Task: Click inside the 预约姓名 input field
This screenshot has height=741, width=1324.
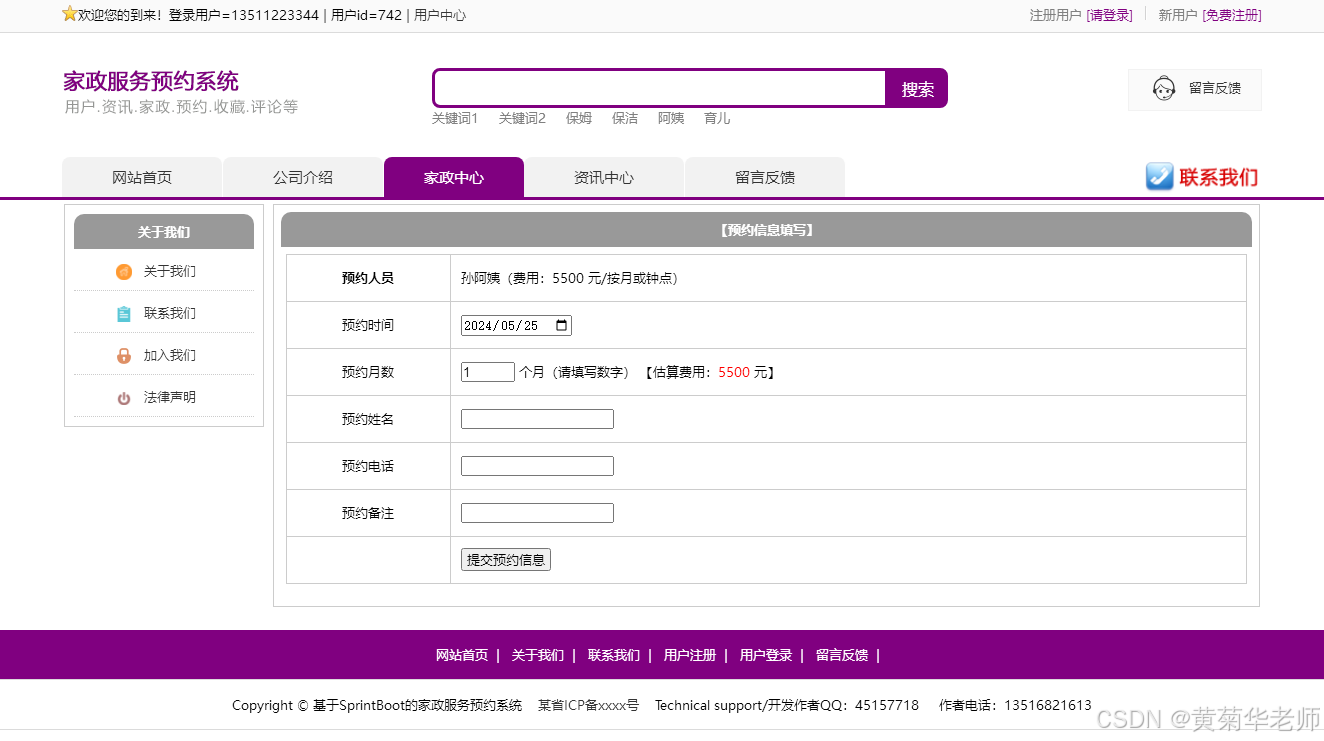Action: 536,418
